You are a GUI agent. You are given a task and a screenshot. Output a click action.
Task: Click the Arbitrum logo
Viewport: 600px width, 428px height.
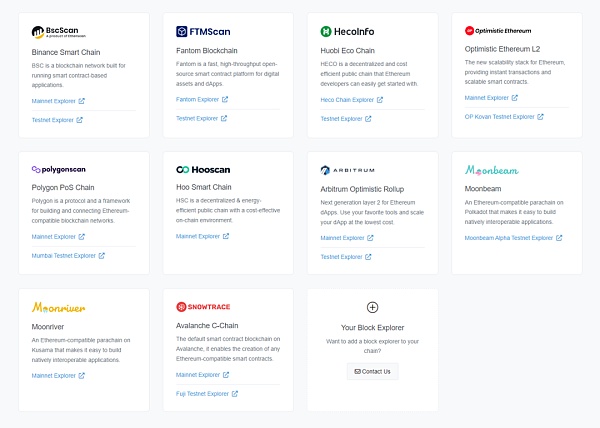tap(347, 170)
